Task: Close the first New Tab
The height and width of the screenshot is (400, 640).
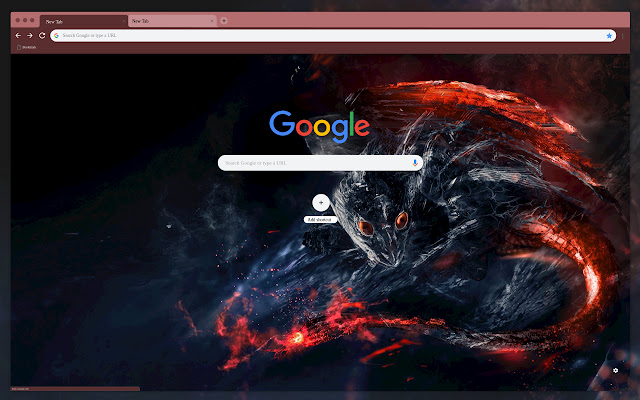Action: [x=124, y=21]
